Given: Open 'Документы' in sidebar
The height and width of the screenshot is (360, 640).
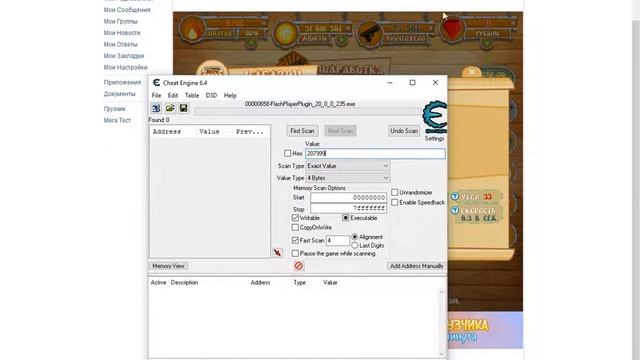Looking at the screenshot, I should (x=119, y=94).
